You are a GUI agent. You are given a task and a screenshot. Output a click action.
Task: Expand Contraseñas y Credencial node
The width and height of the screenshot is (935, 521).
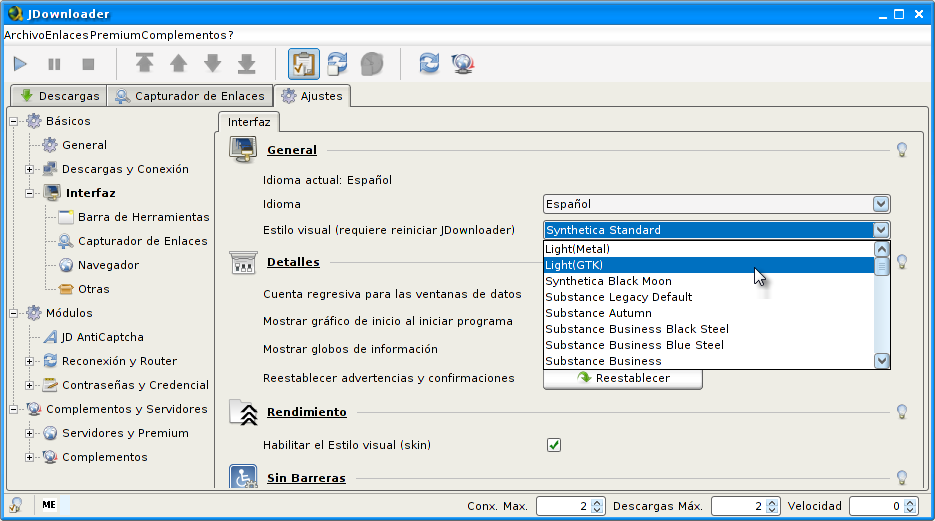pos(29,385)
